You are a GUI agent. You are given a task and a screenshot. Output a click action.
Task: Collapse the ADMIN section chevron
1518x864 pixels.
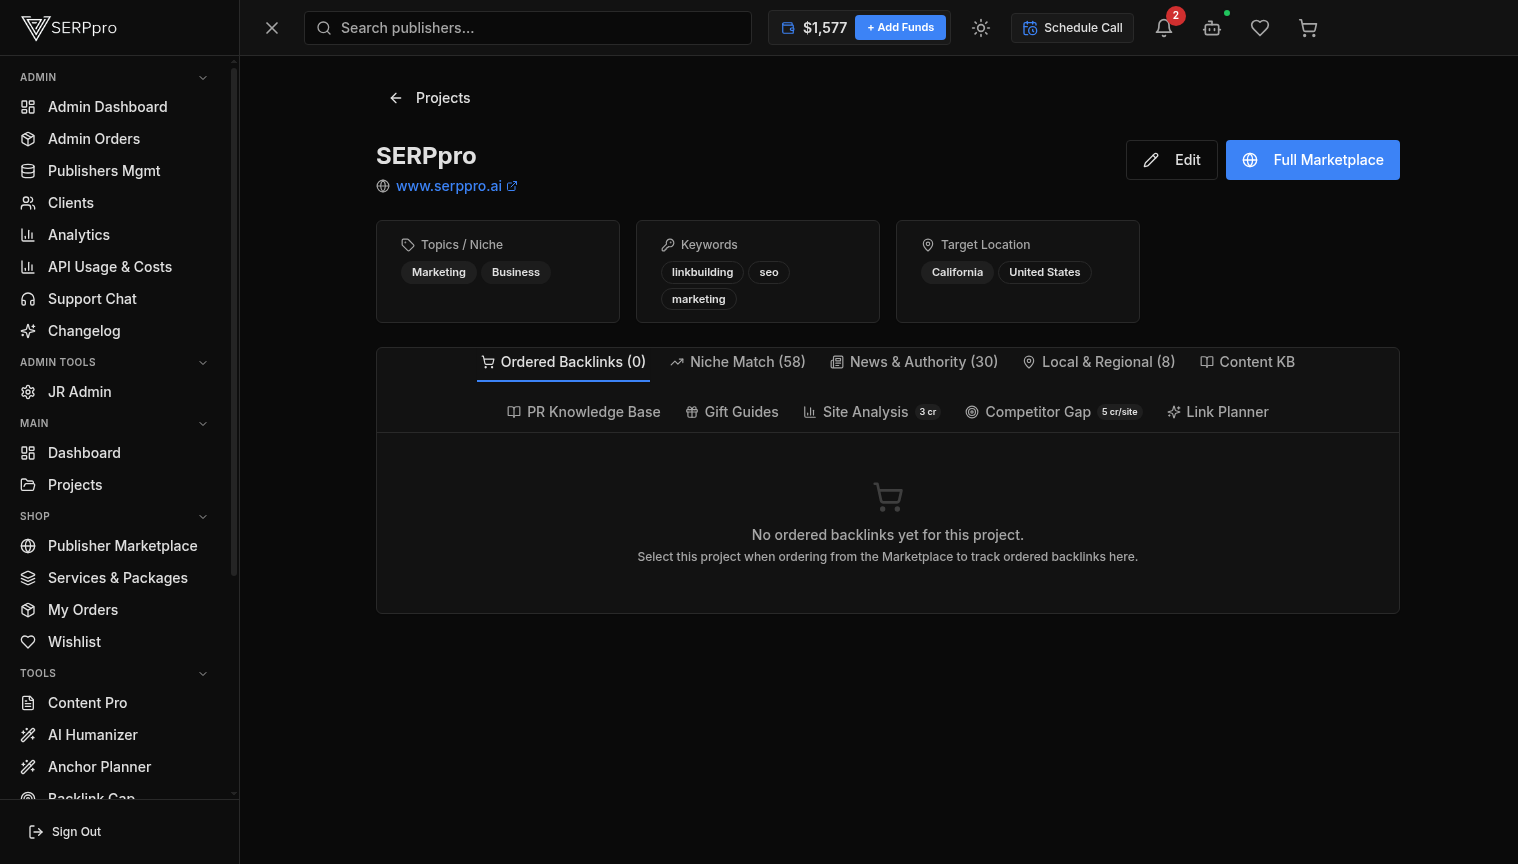click(x=203, y=77)
